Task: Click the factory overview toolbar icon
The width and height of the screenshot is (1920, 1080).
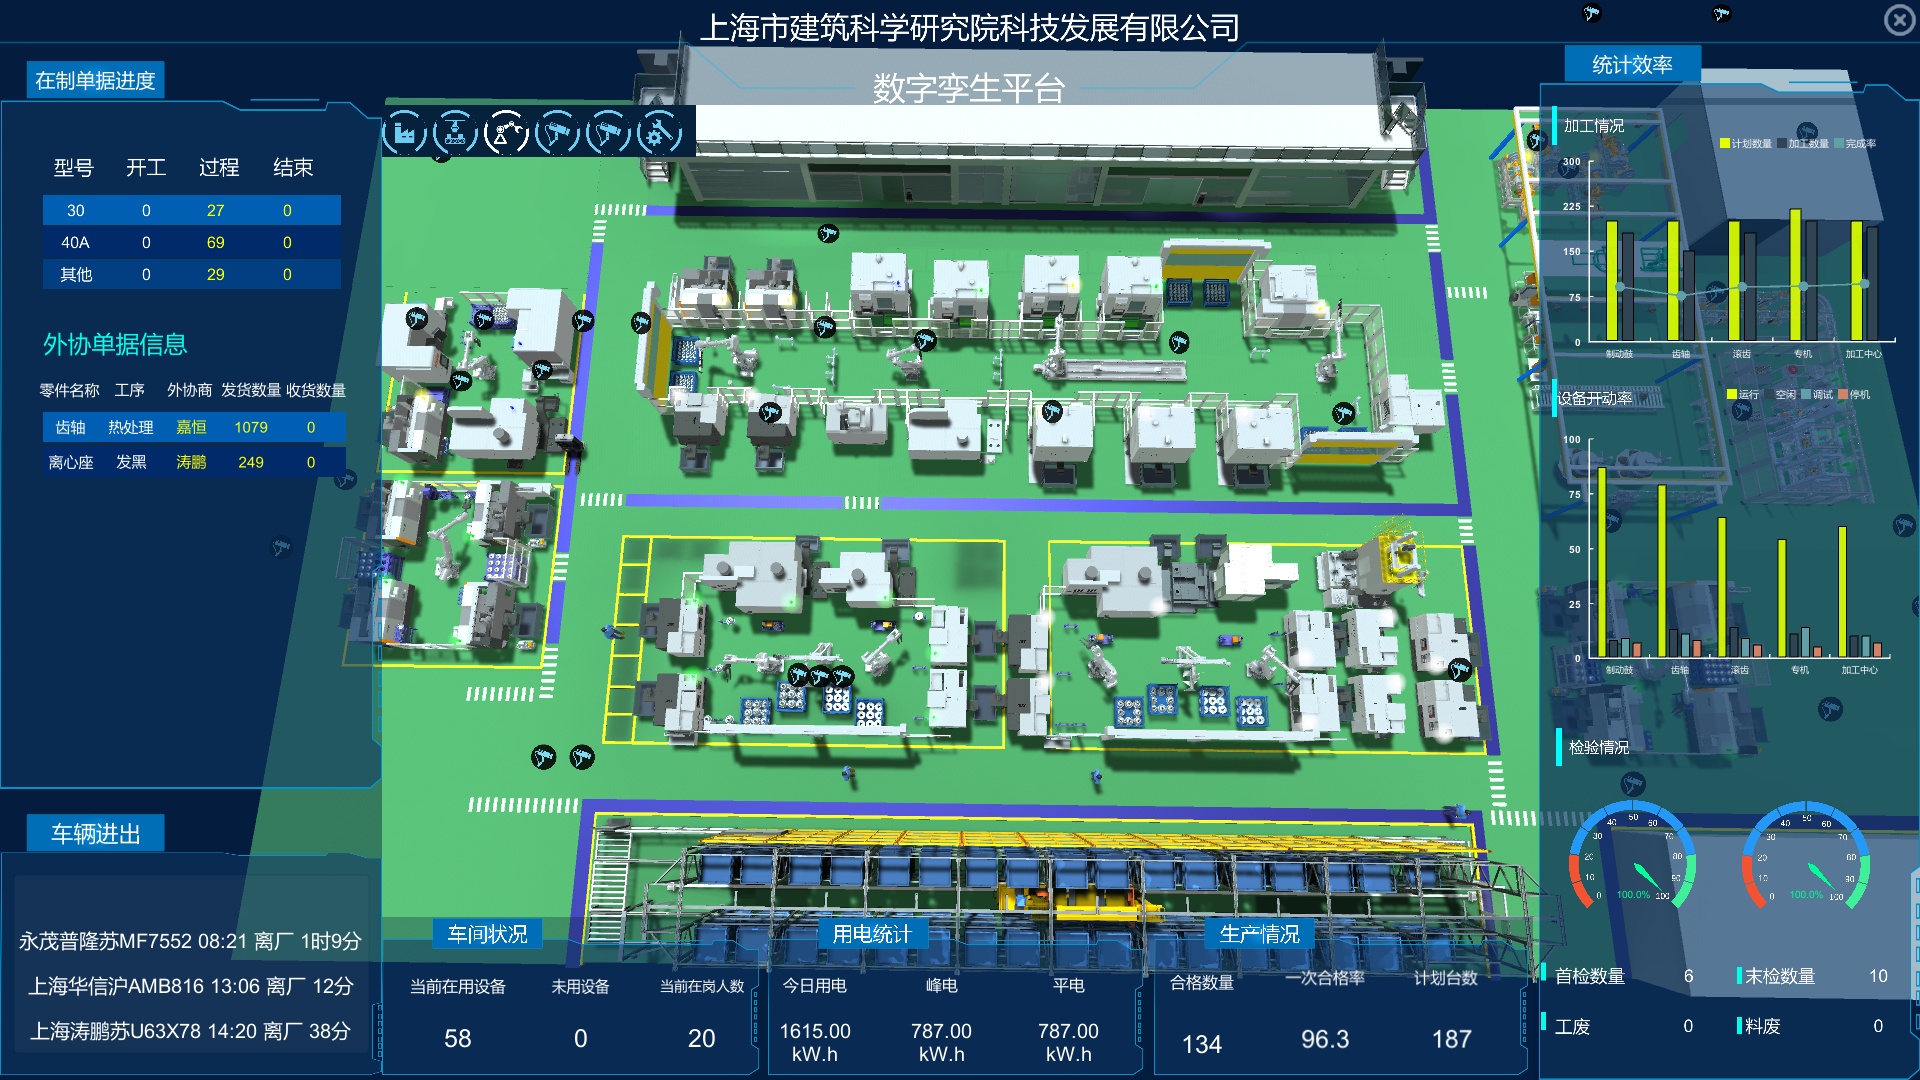Action: 405,133
